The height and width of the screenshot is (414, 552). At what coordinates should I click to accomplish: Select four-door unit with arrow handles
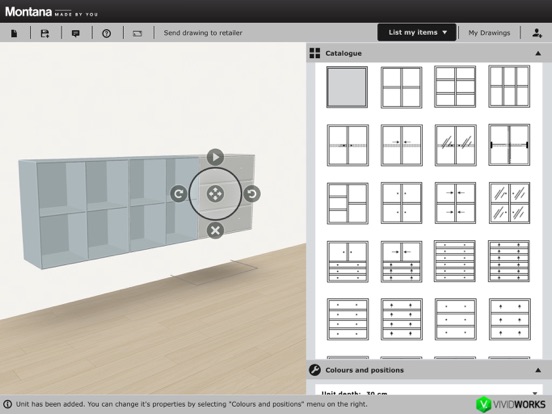[455, 203]
